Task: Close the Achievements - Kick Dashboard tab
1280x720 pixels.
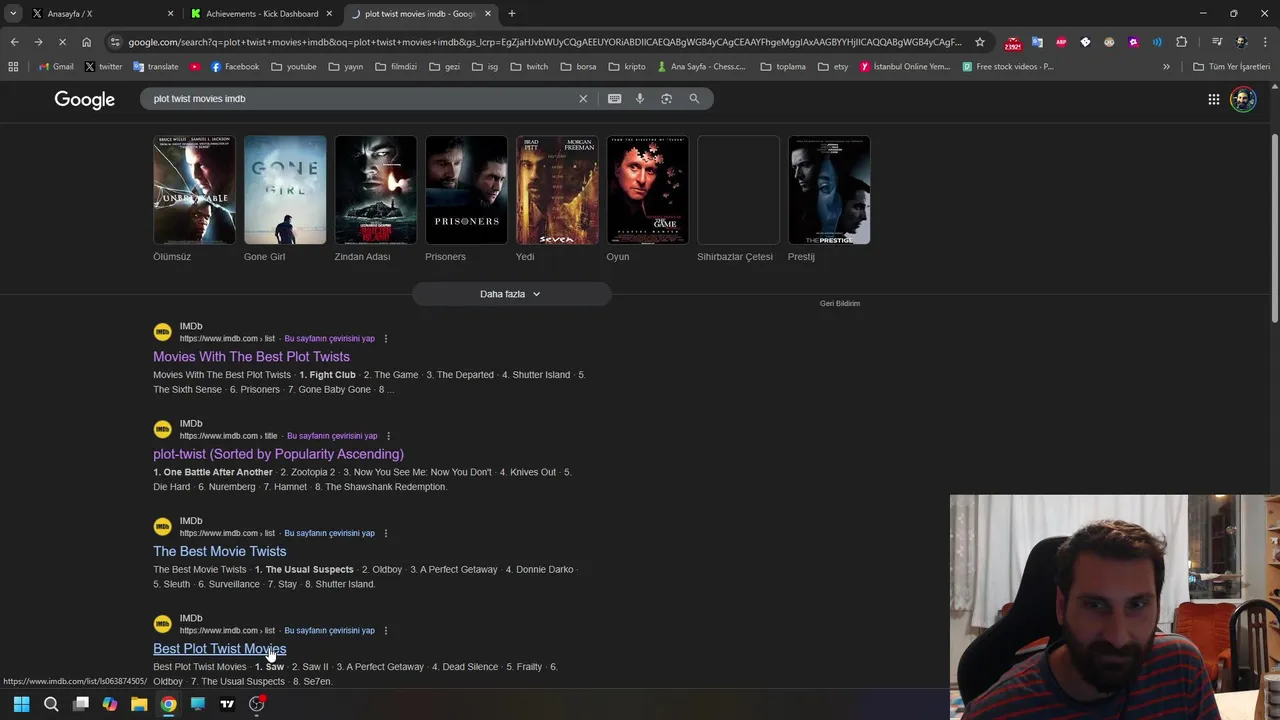Action: 329,14
